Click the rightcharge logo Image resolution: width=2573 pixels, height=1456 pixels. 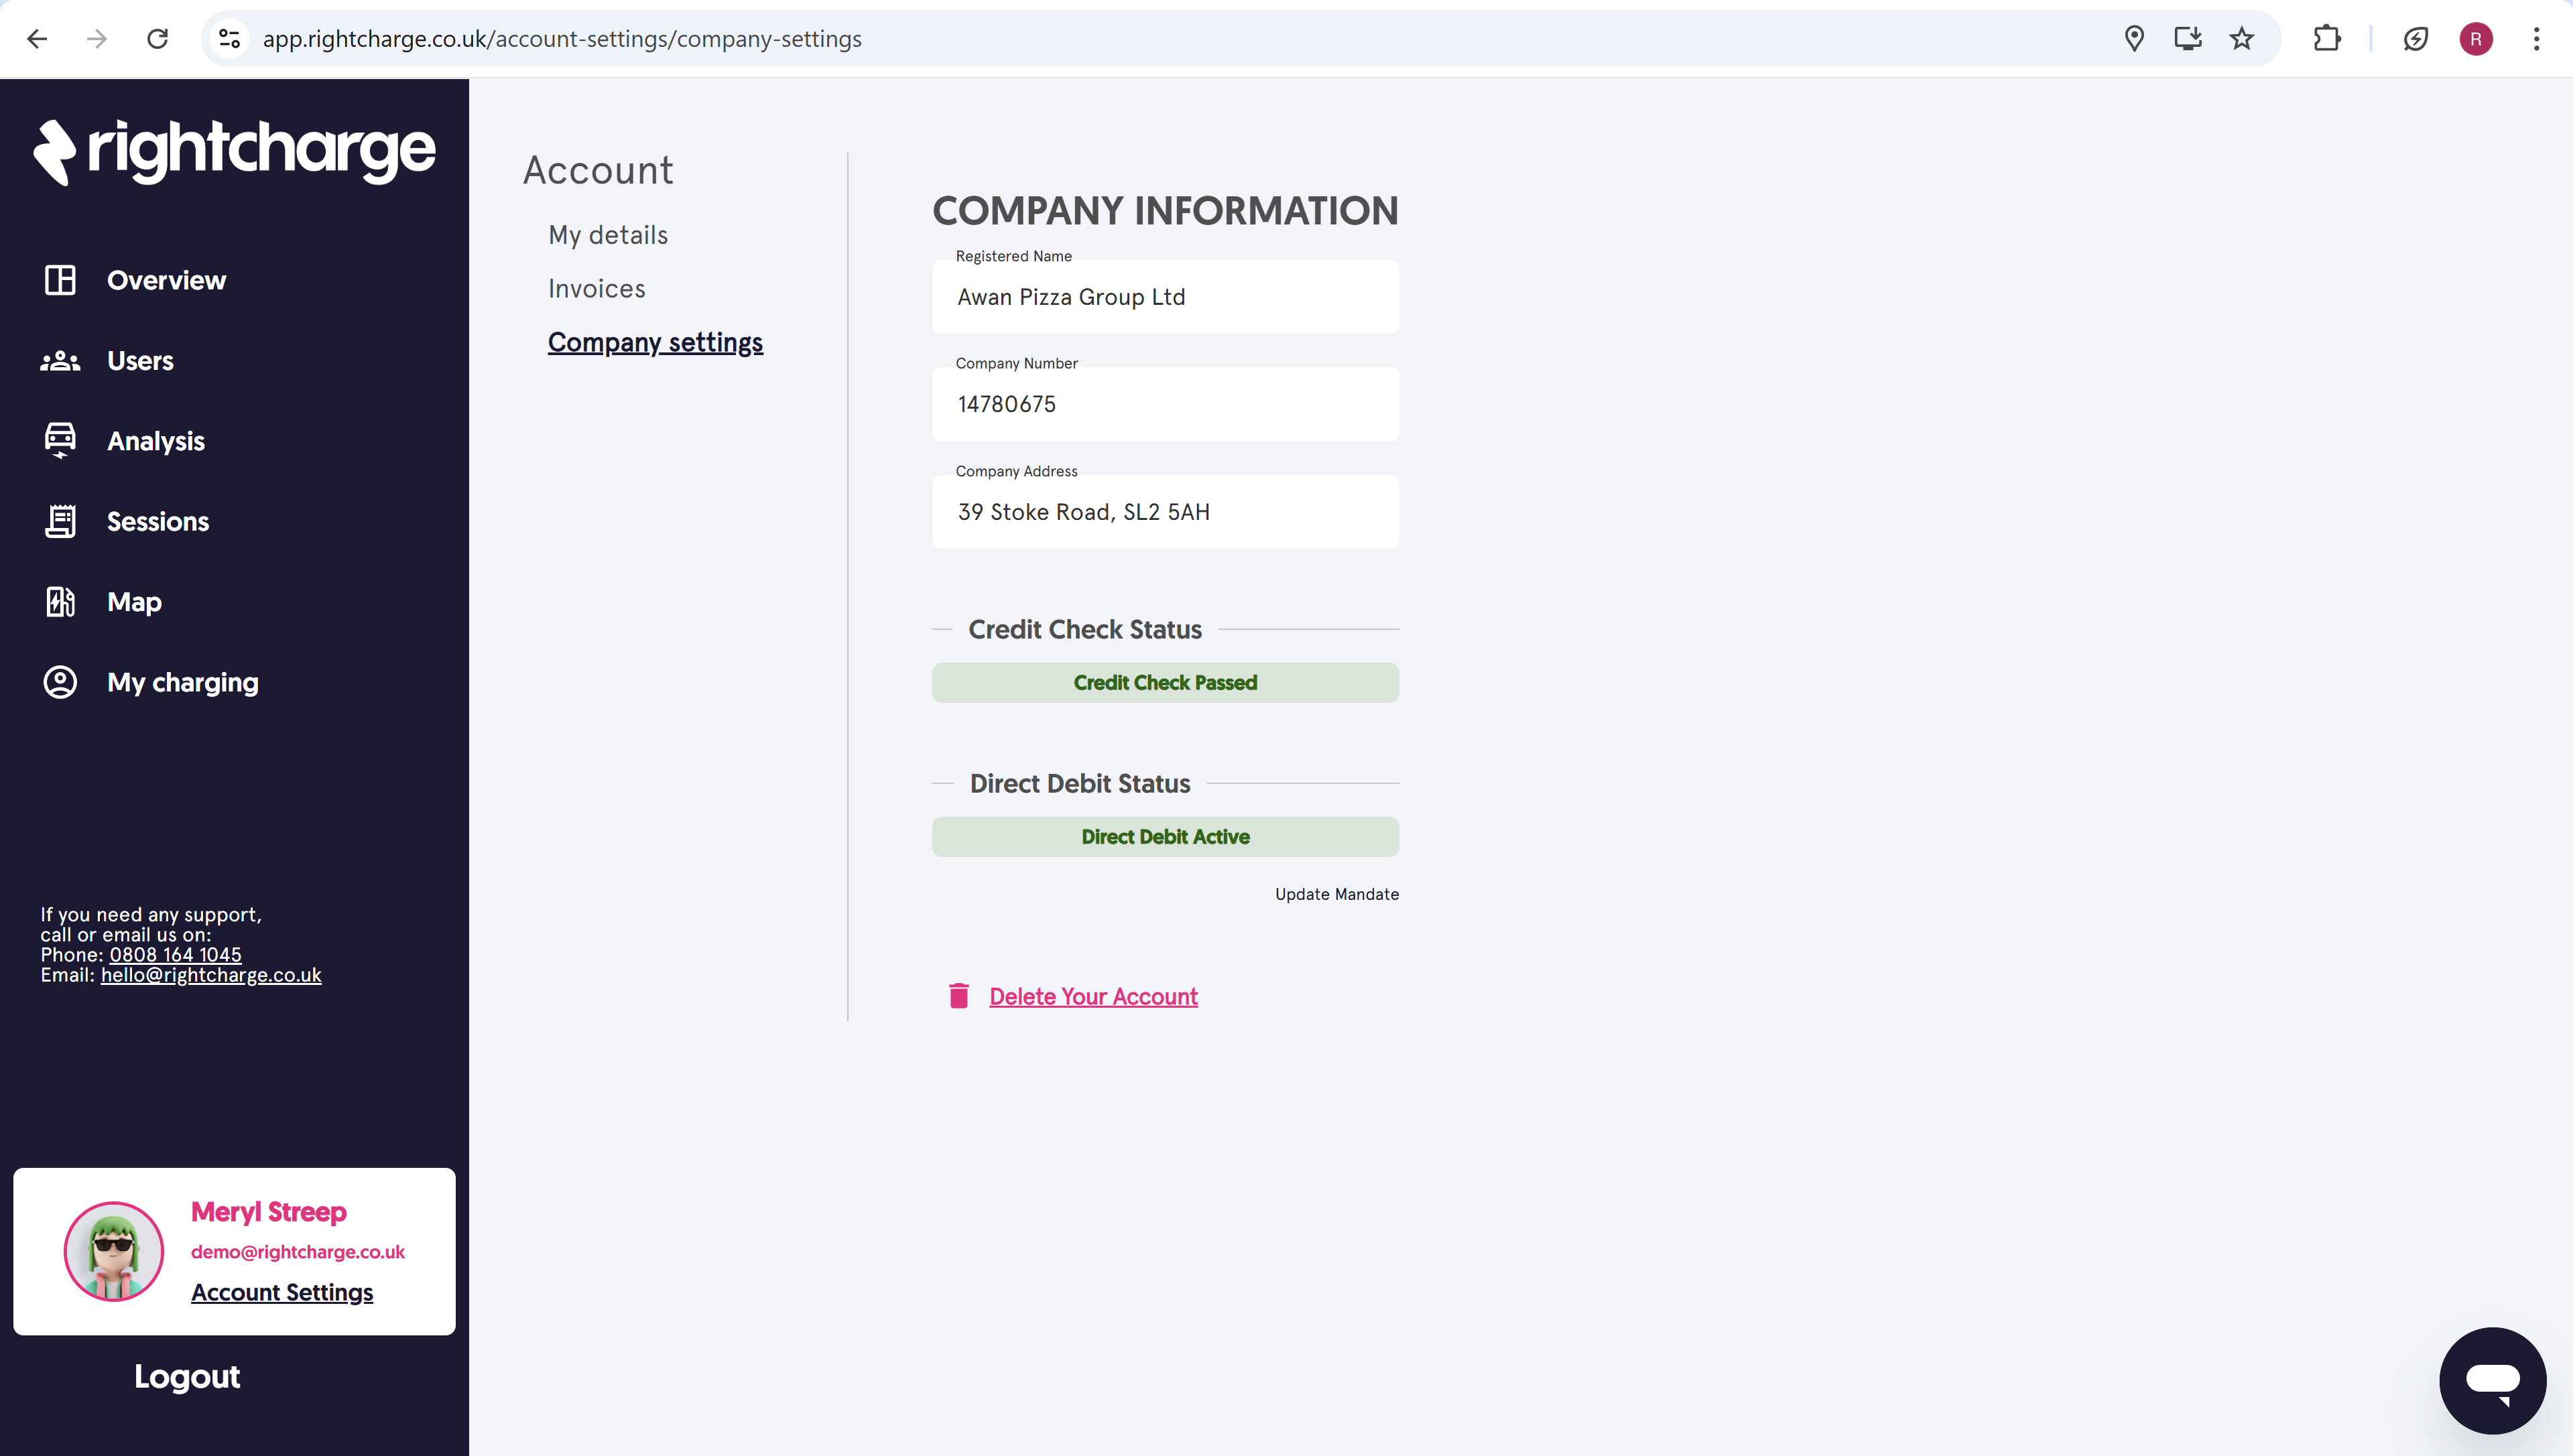234,152
